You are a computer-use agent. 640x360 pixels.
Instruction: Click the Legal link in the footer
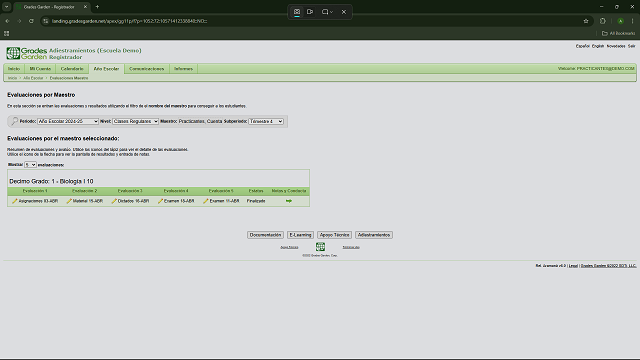[x=573, y=266]
